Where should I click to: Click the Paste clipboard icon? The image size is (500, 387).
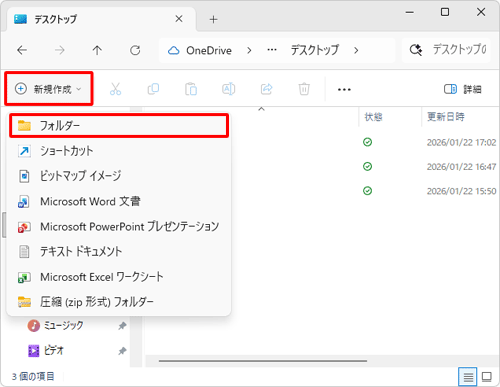pyautogui.click(x=191, y=89)
